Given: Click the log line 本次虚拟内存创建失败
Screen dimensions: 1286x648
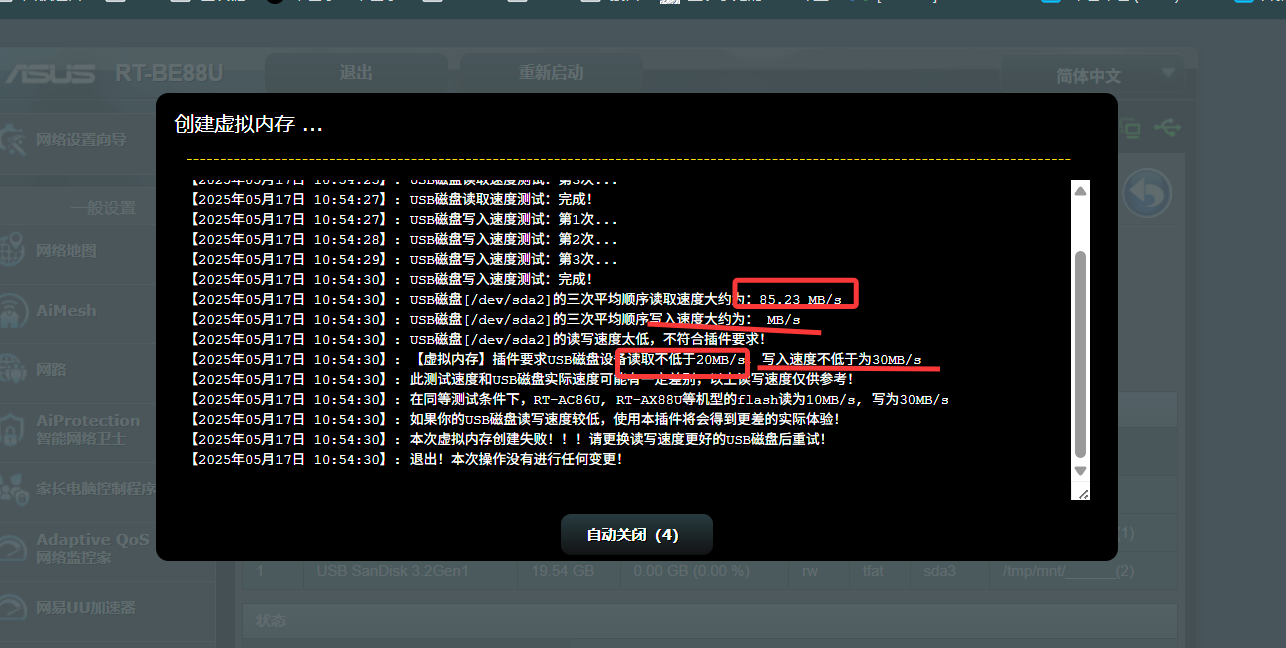Looking at the screenshot, I should 507,439.
